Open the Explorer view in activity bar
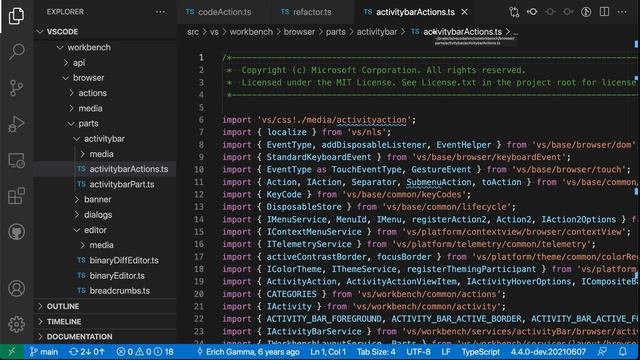This screenshot has height=360, width=640. click(x=16, y=16)
